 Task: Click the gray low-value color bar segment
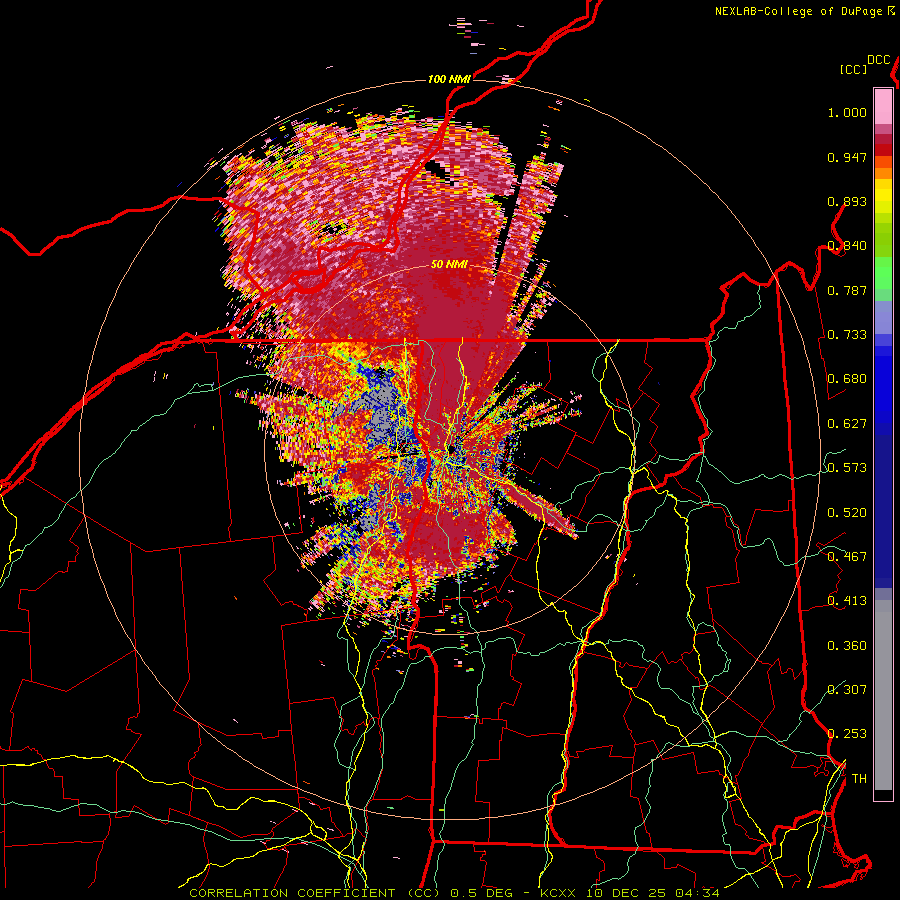883,695
